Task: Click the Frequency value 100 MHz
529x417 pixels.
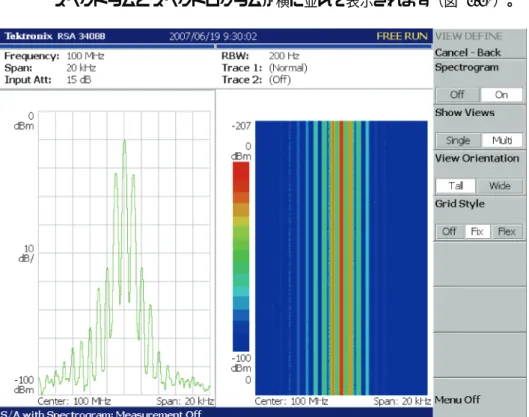Action: point(85,56)
